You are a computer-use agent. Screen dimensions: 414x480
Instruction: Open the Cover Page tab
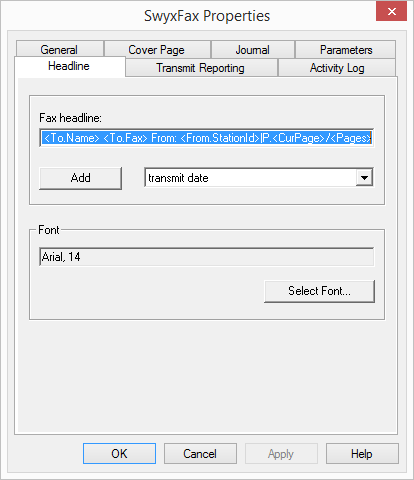tap(157, 49)
